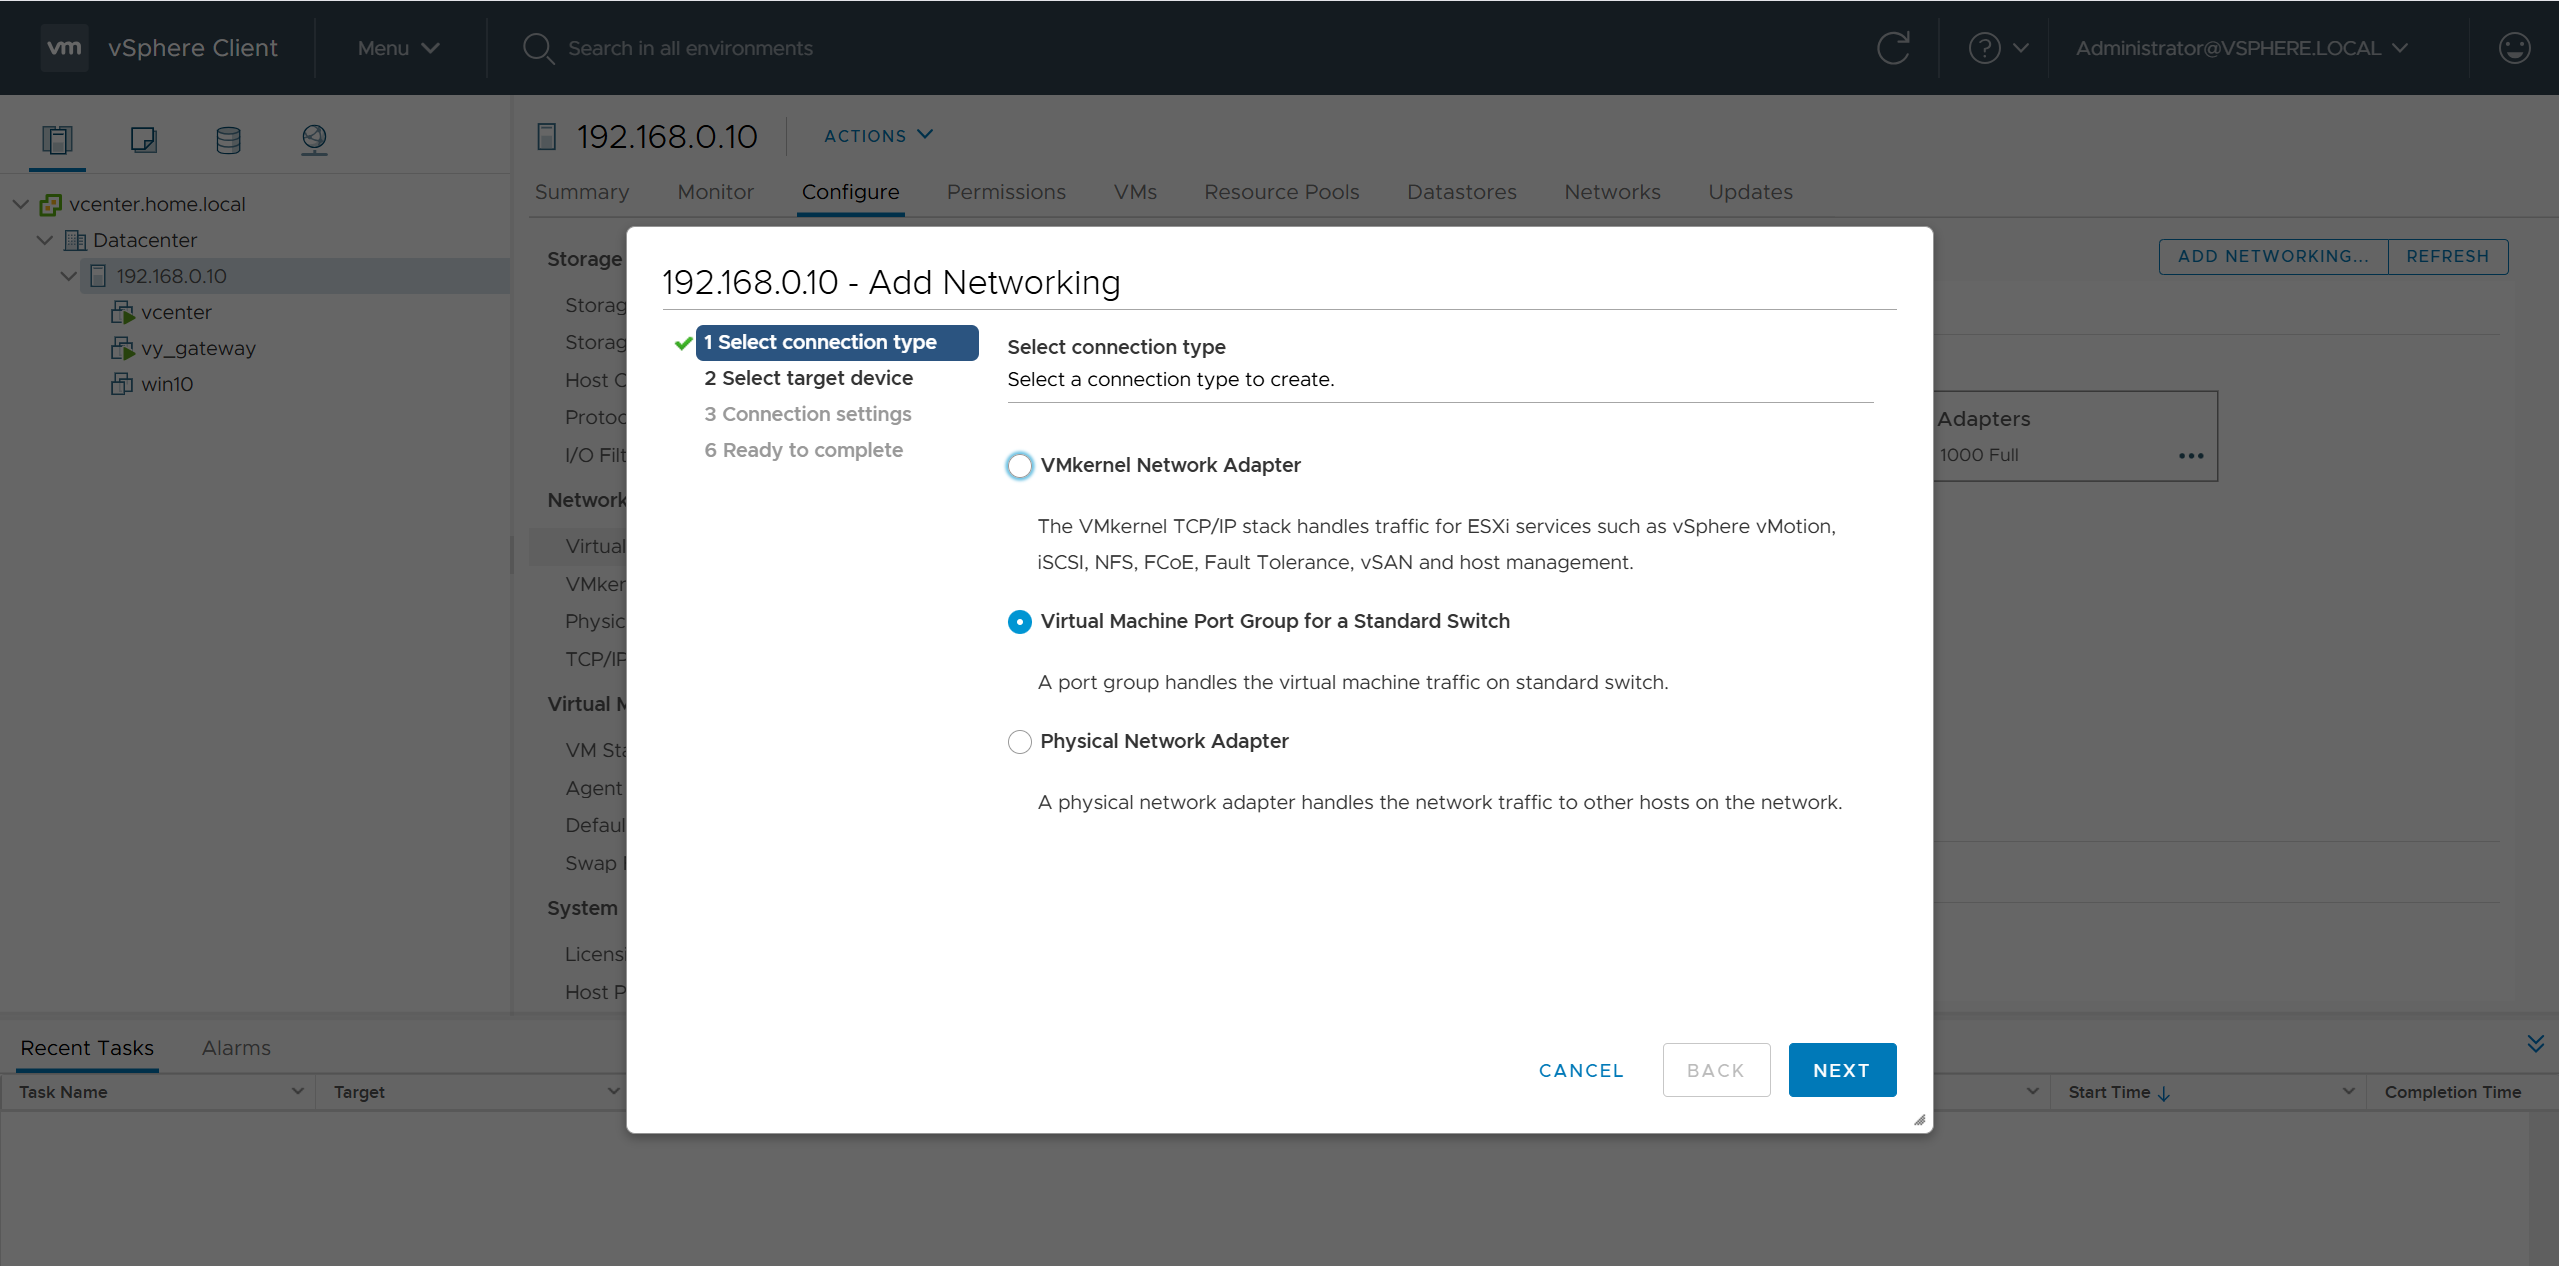The height and width of the screenshot is (1266, 2559).
Task: Open the Menu dropdown
Action: tap(398, 48)
